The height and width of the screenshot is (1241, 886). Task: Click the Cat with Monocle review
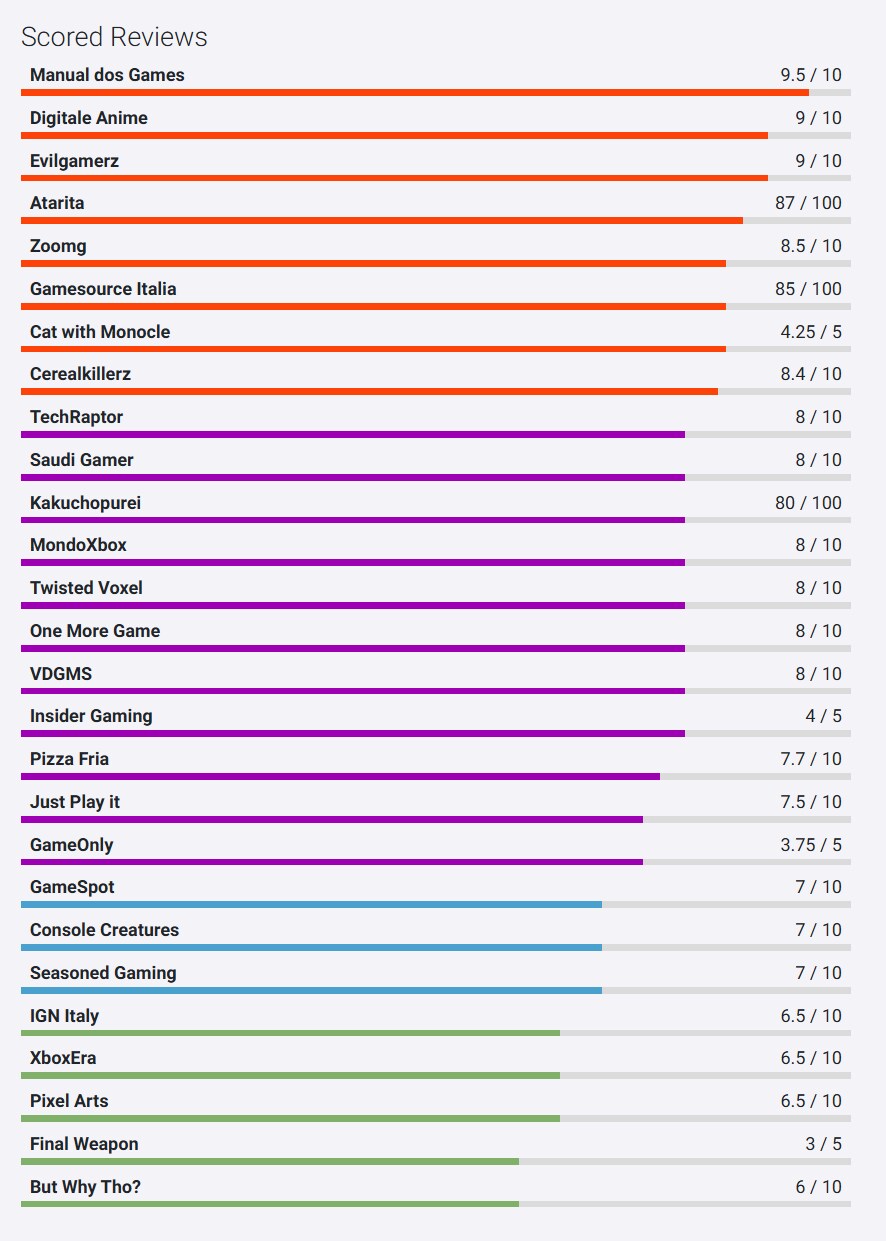(x=100, y=332)
